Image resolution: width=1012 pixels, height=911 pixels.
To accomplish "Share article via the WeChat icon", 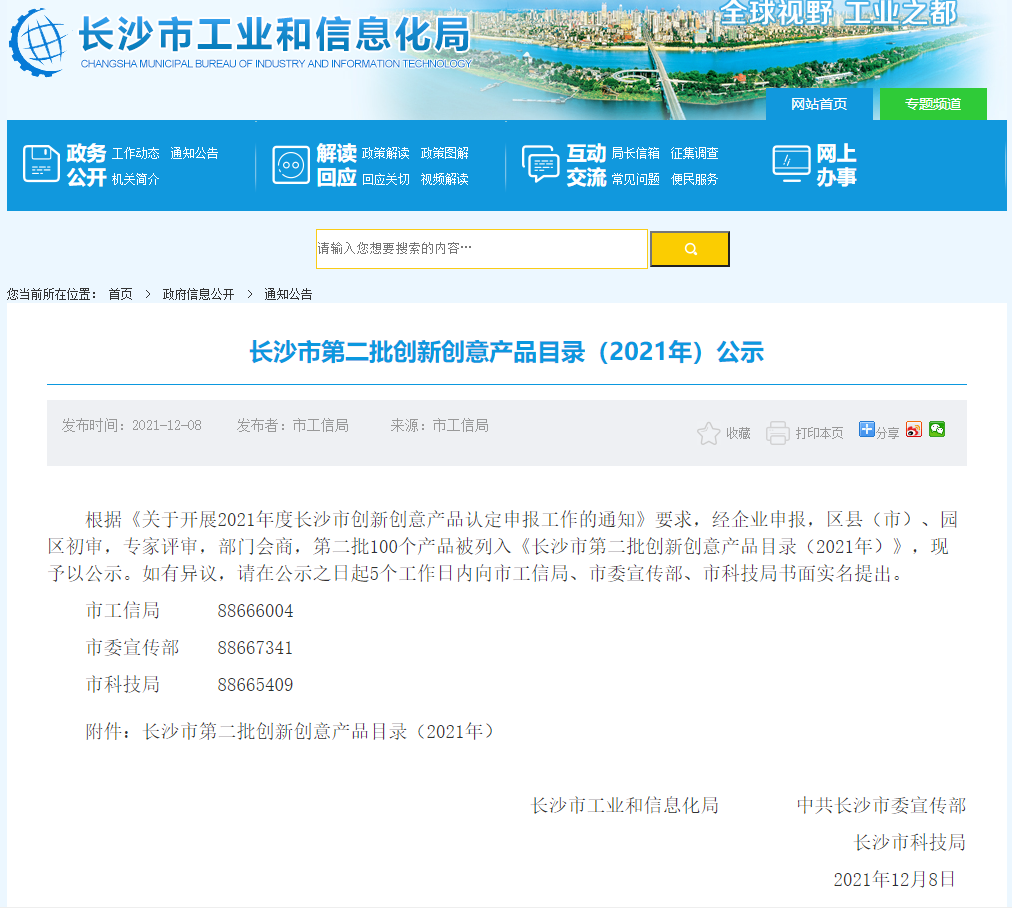I will point(936,429).
